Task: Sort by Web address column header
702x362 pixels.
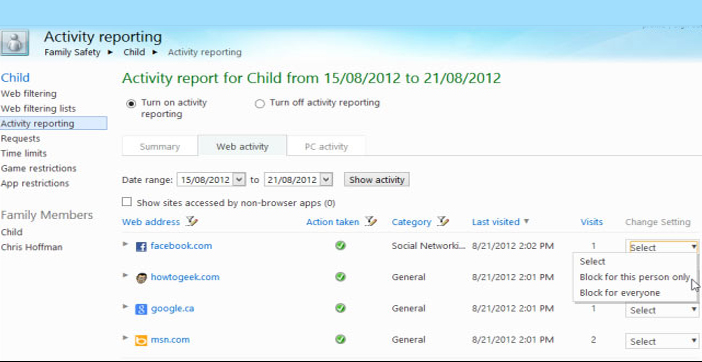Action: pos(151,221)
